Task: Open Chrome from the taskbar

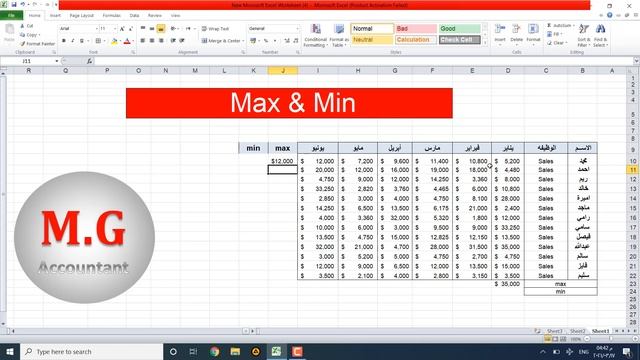Action: tap(215, 351)
